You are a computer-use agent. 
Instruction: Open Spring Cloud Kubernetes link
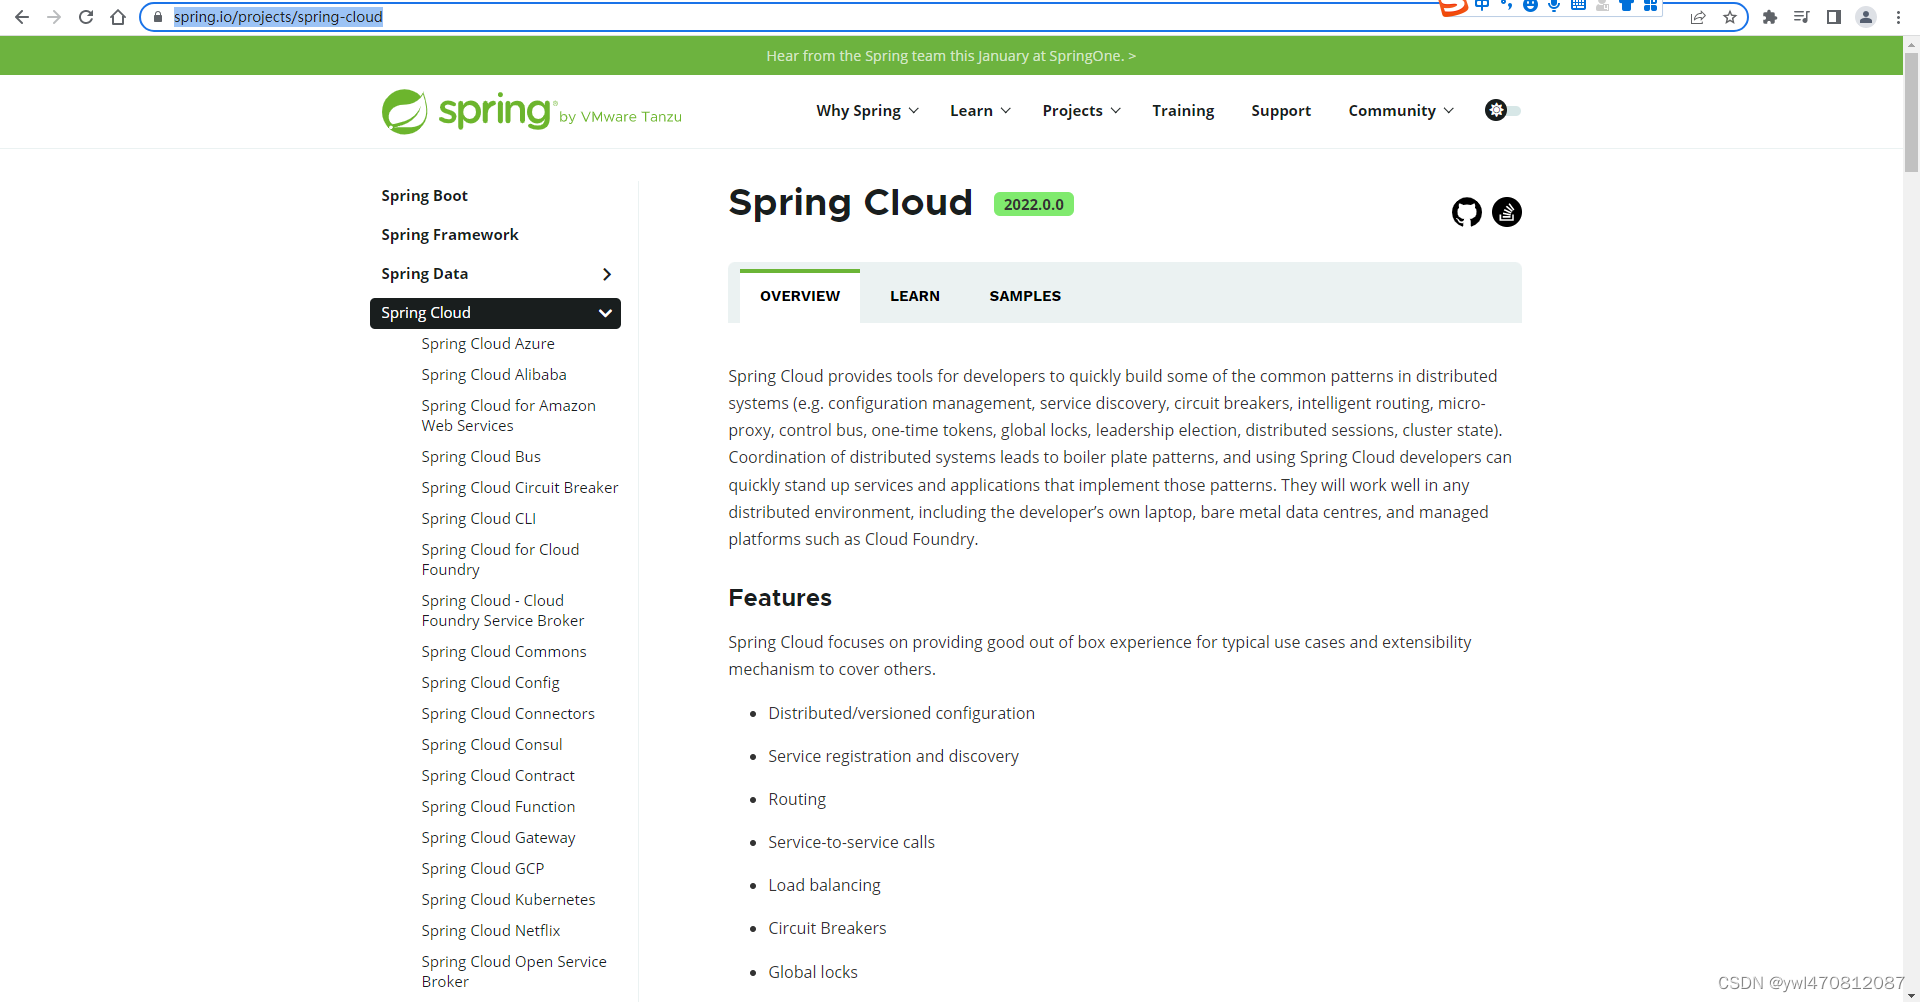[x=508, y=900]
